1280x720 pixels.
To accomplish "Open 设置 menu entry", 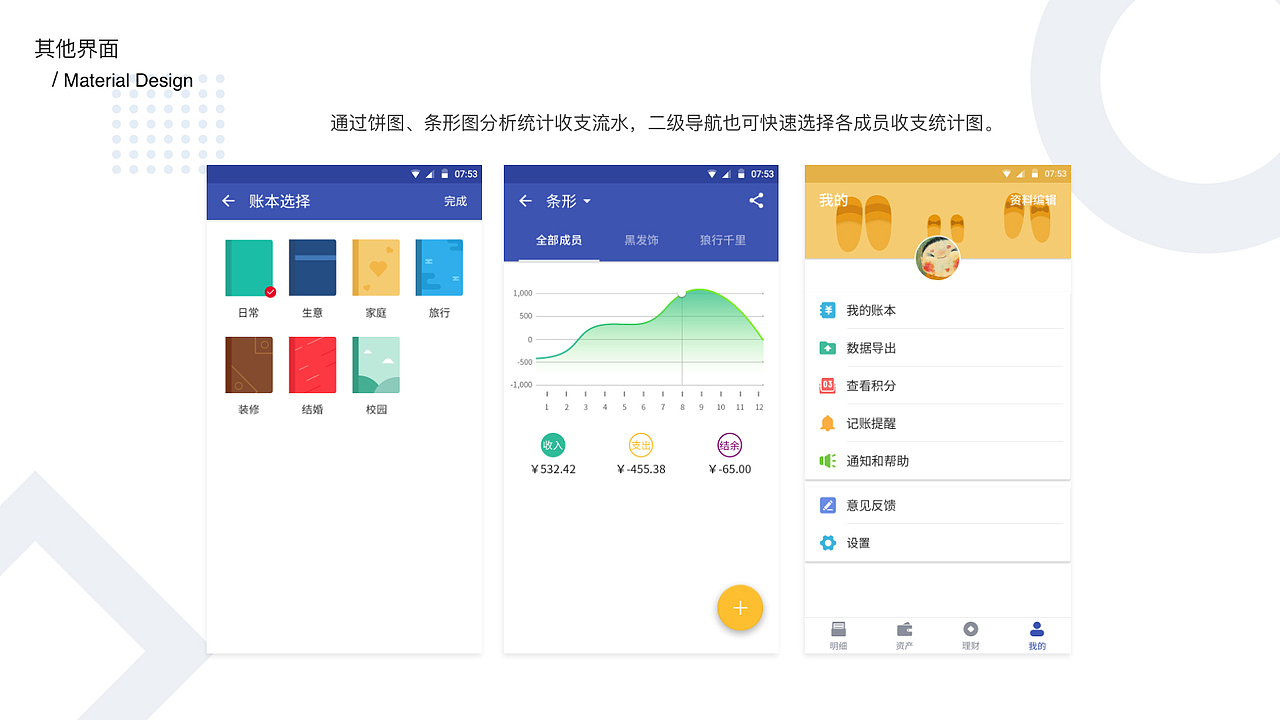I will coord(938,543).
